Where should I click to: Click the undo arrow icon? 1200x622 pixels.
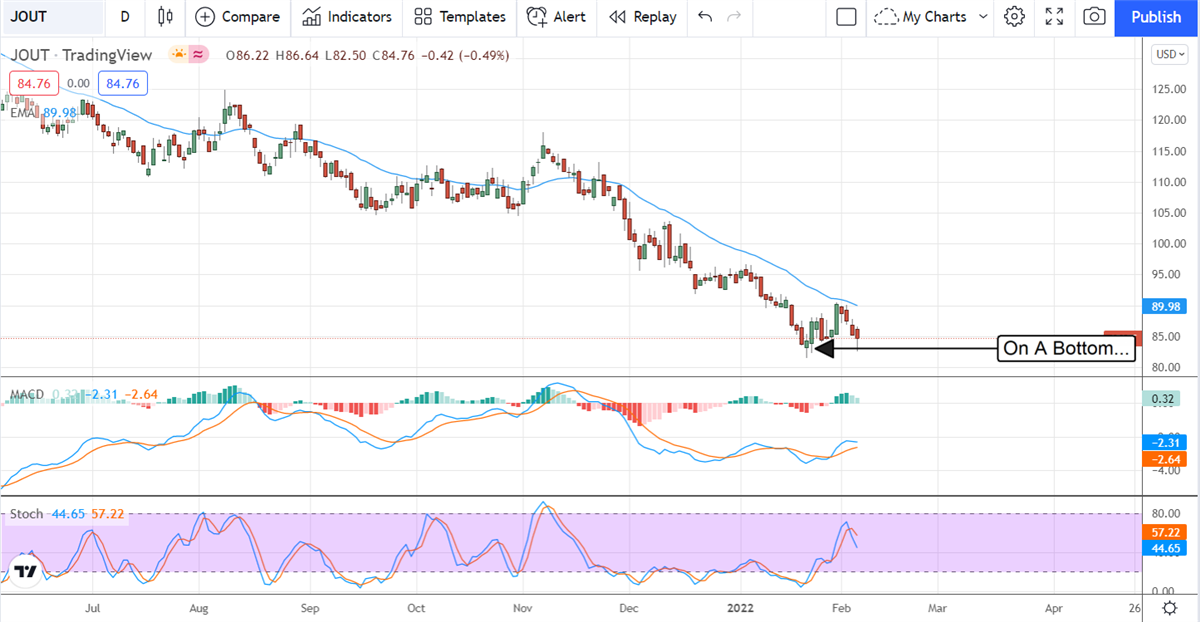705,17
